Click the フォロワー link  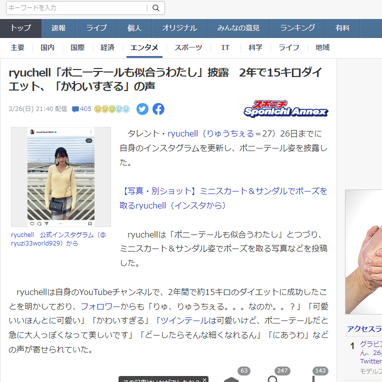100,306
